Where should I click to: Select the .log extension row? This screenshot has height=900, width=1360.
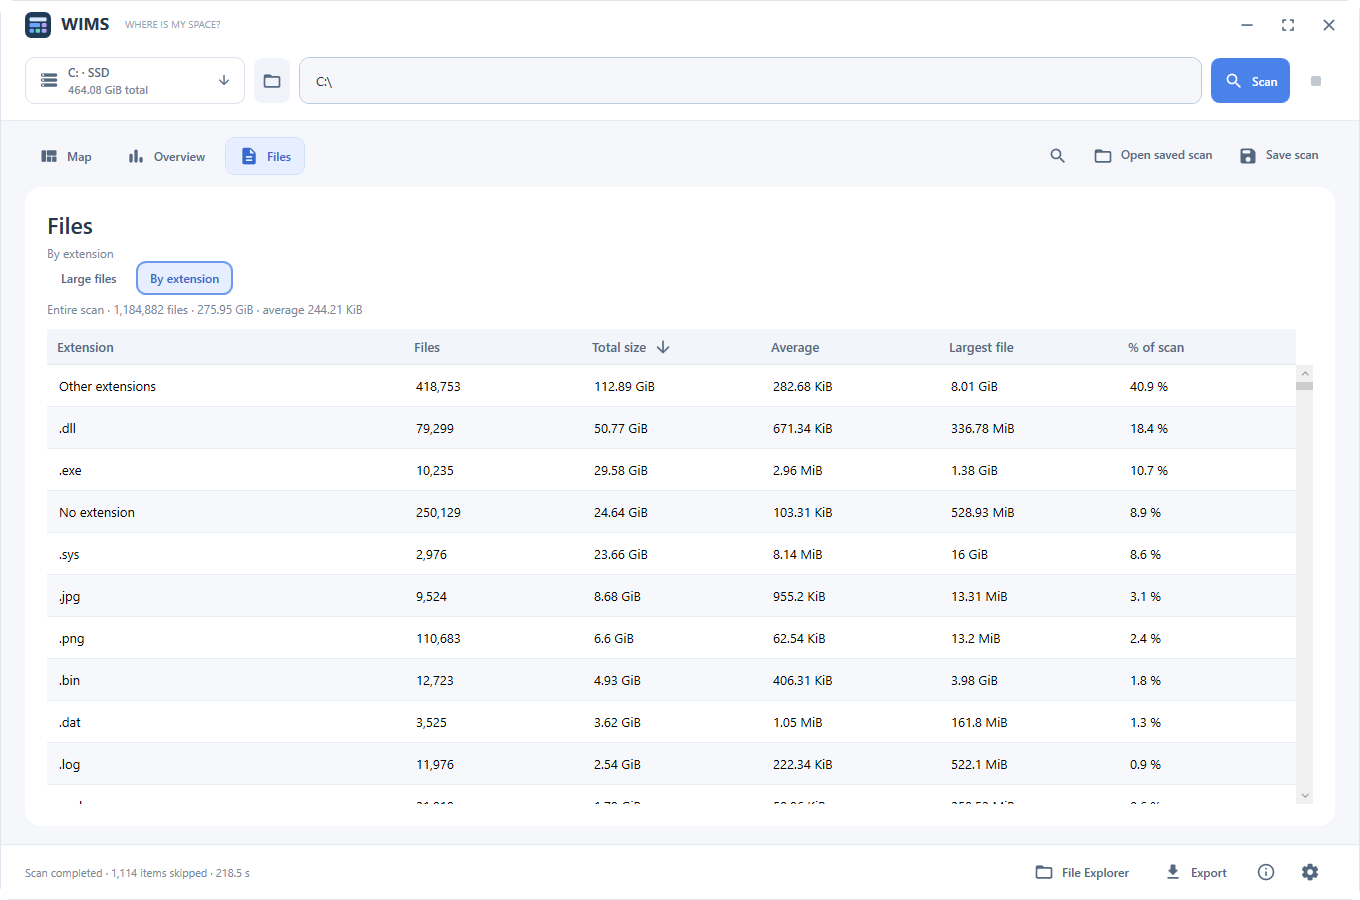(671, 764)
